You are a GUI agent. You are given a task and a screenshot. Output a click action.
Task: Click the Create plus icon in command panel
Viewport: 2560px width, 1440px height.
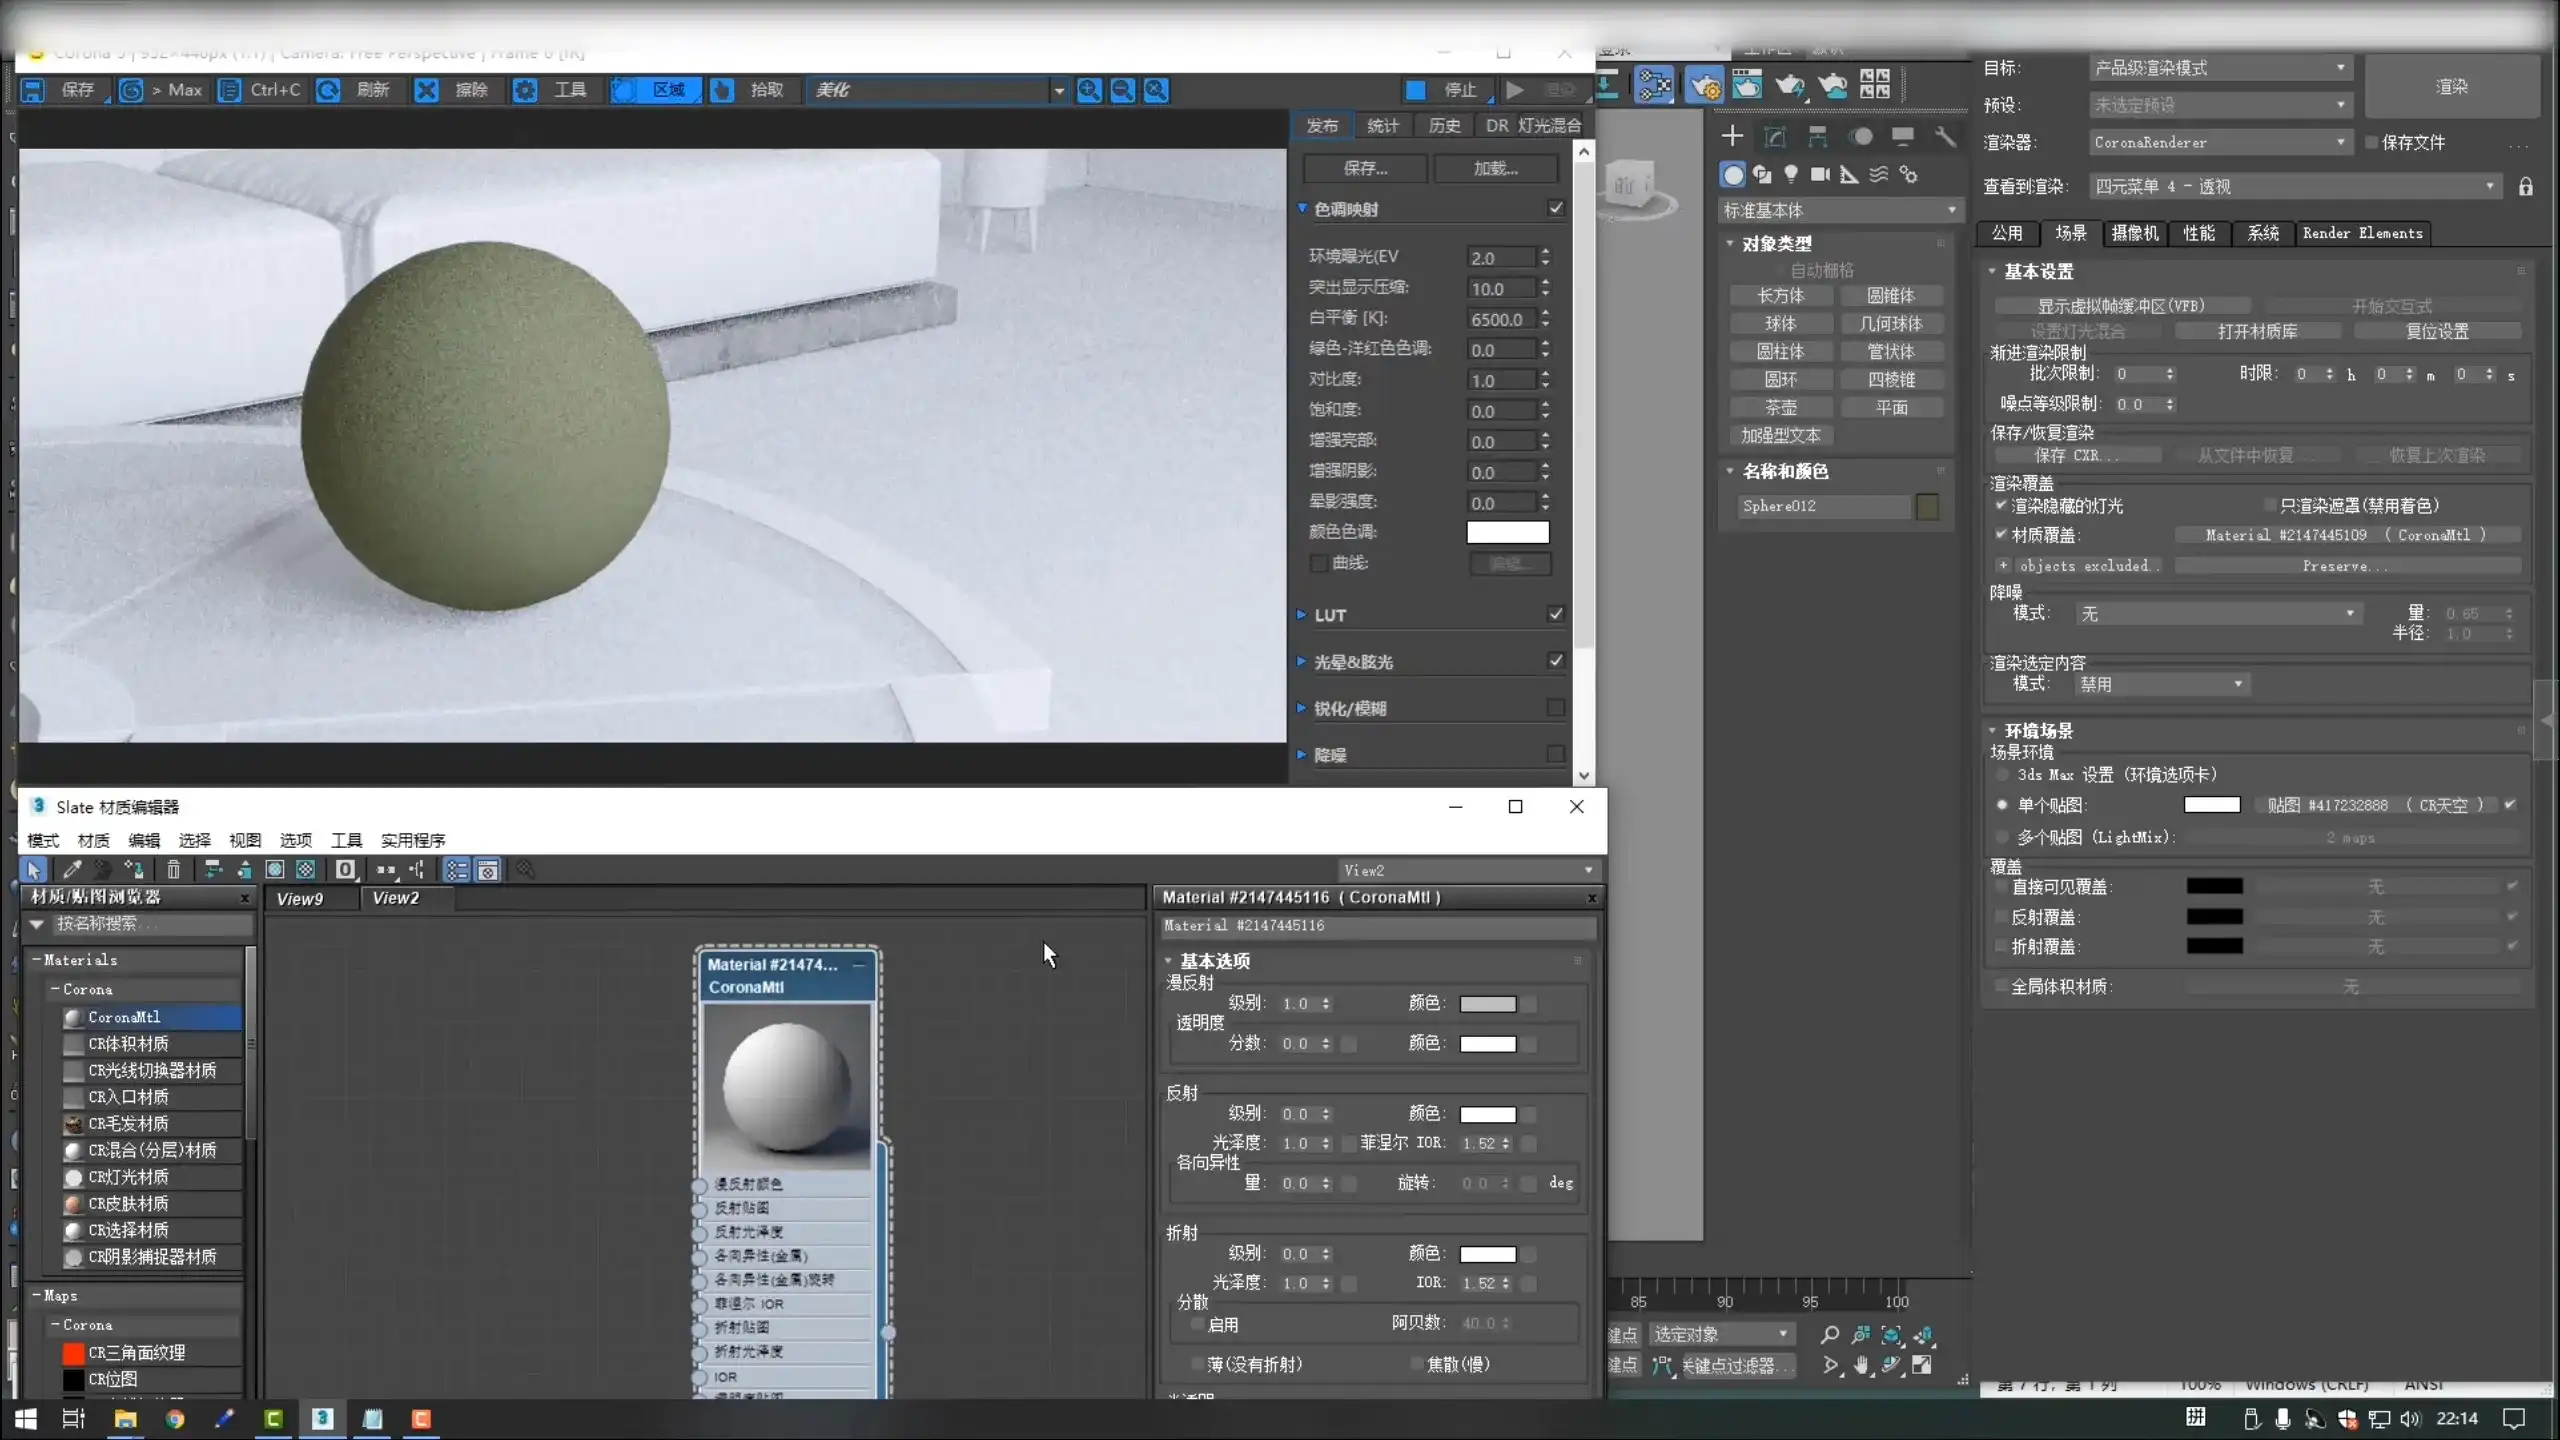[1732, 136]
